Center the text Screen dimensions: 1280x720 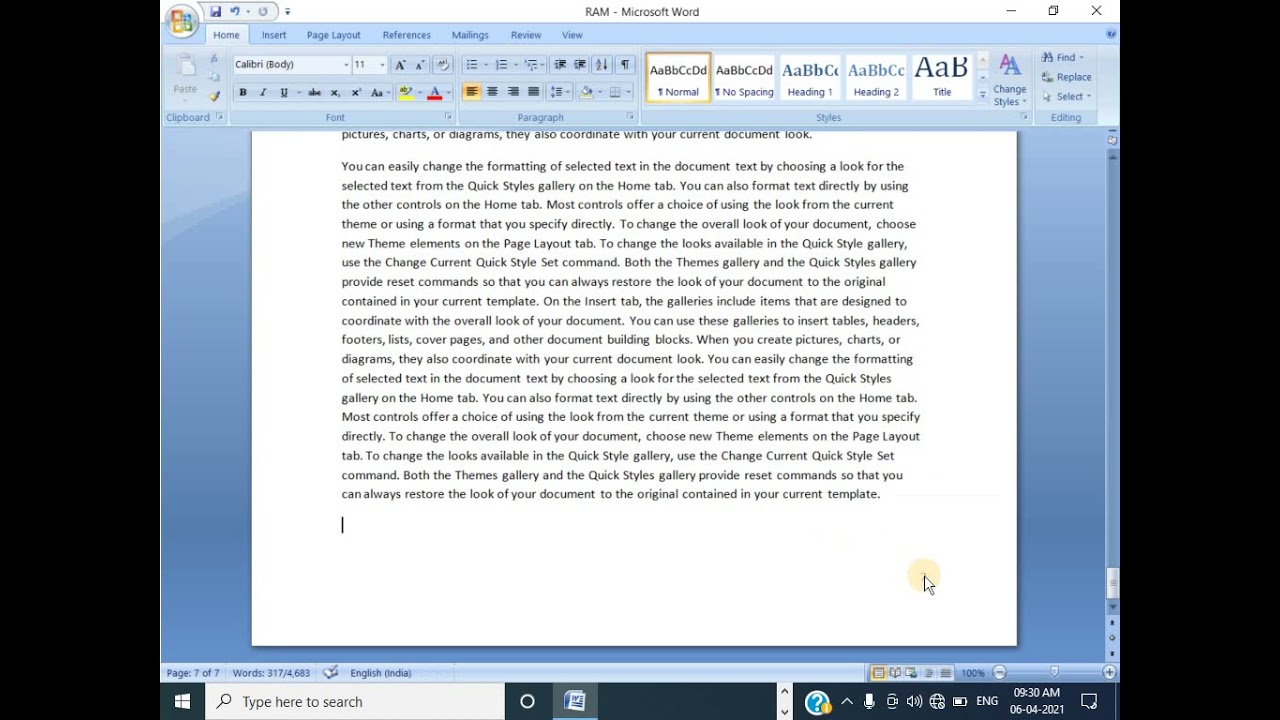click(492, 92)
